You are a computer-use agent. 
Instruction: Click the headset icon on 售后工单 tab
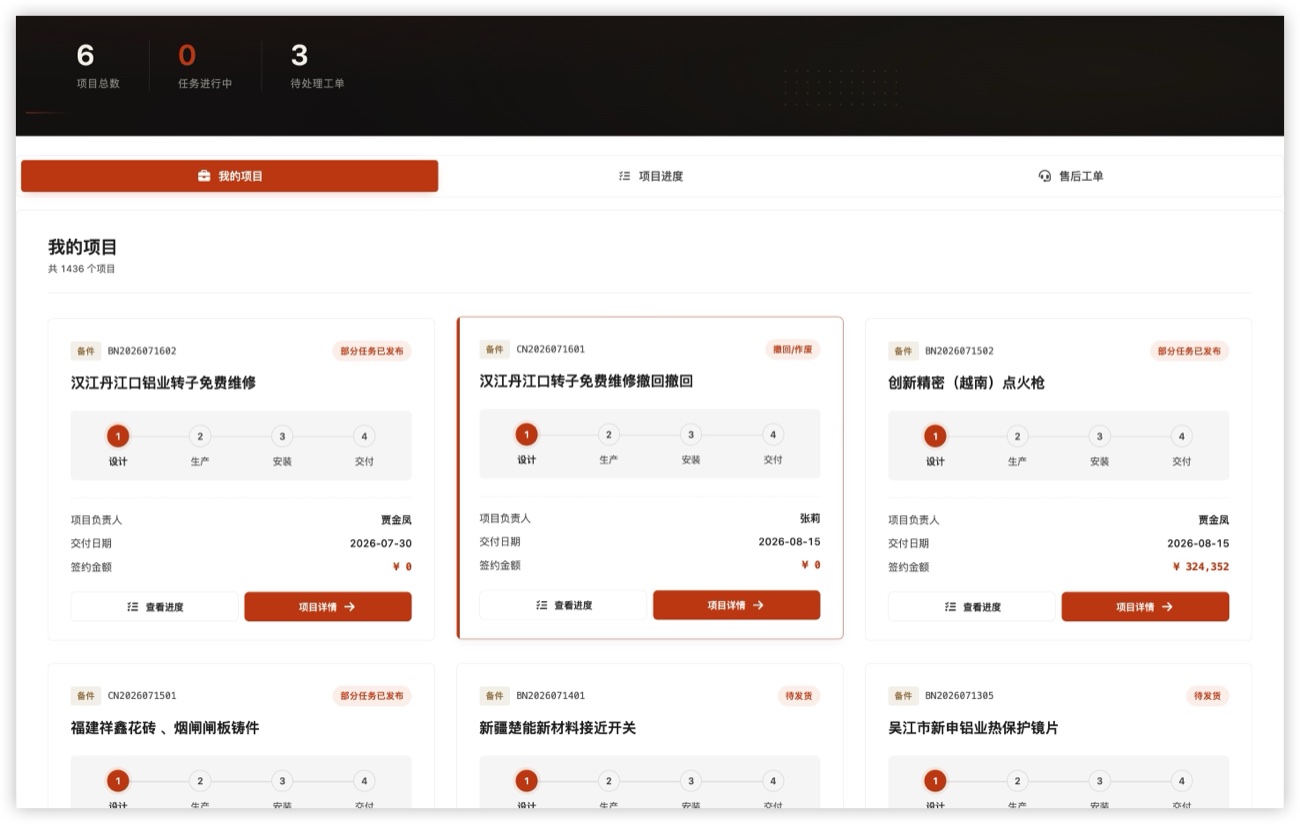(1045, 176)
